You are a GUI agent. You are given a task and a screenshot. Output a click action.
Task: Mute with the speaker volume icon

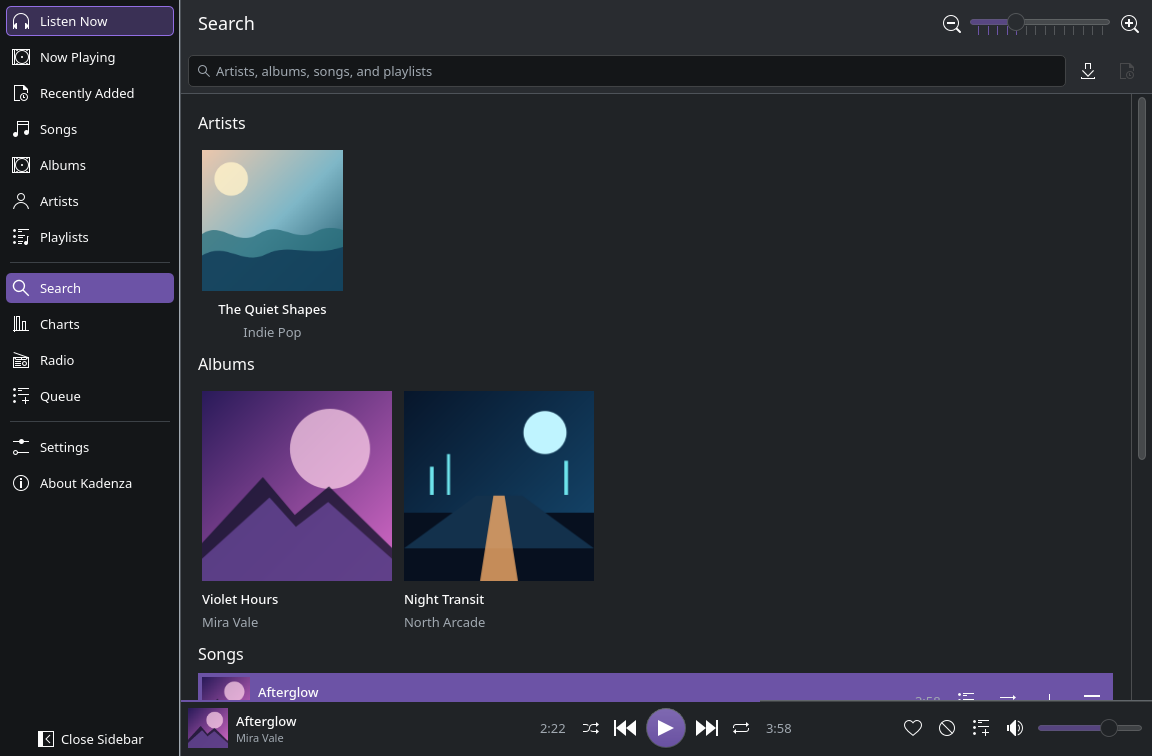point(1015,728)
